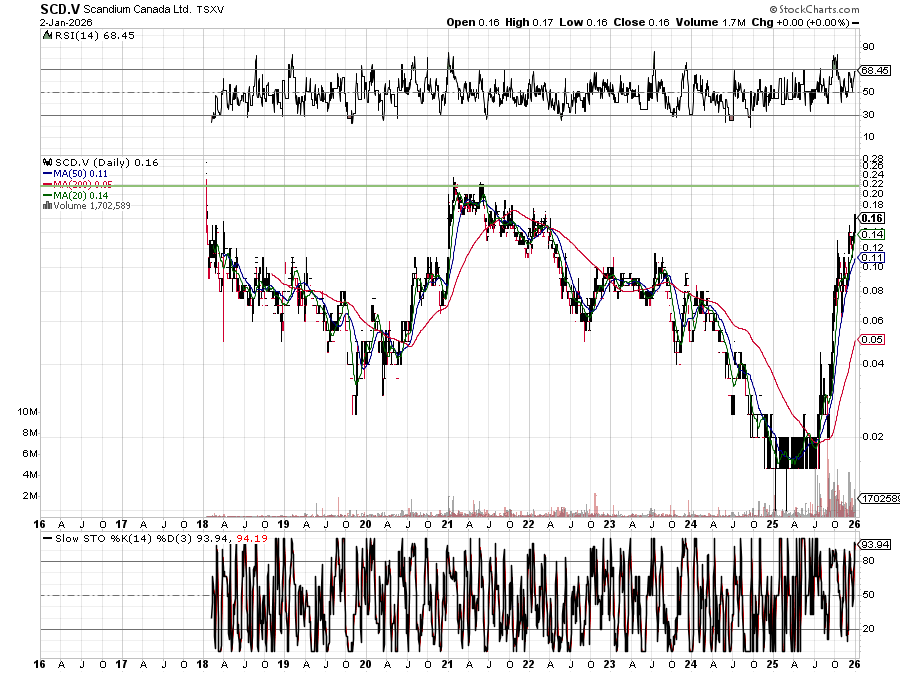Viewport: 900px width, 673px height.
Task: Click the Chg +0.00 (+0.00%) value
Action: coord(800,22)
